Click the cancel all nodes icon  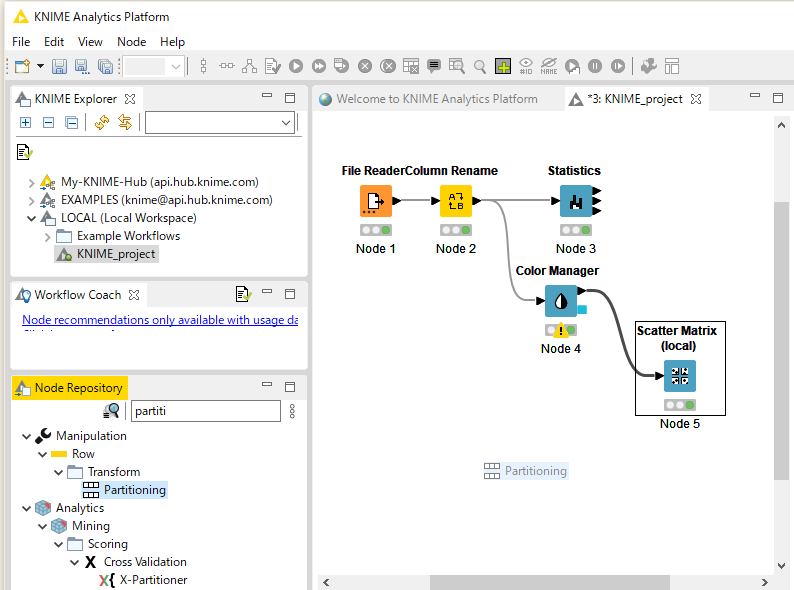click(x=388, y=66)
